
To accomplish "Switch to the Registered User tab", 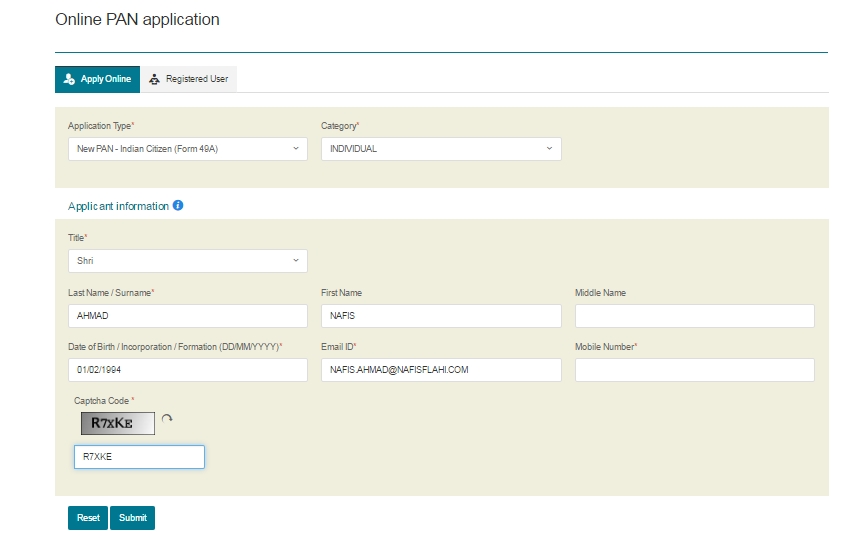I will tap(189, 79).
